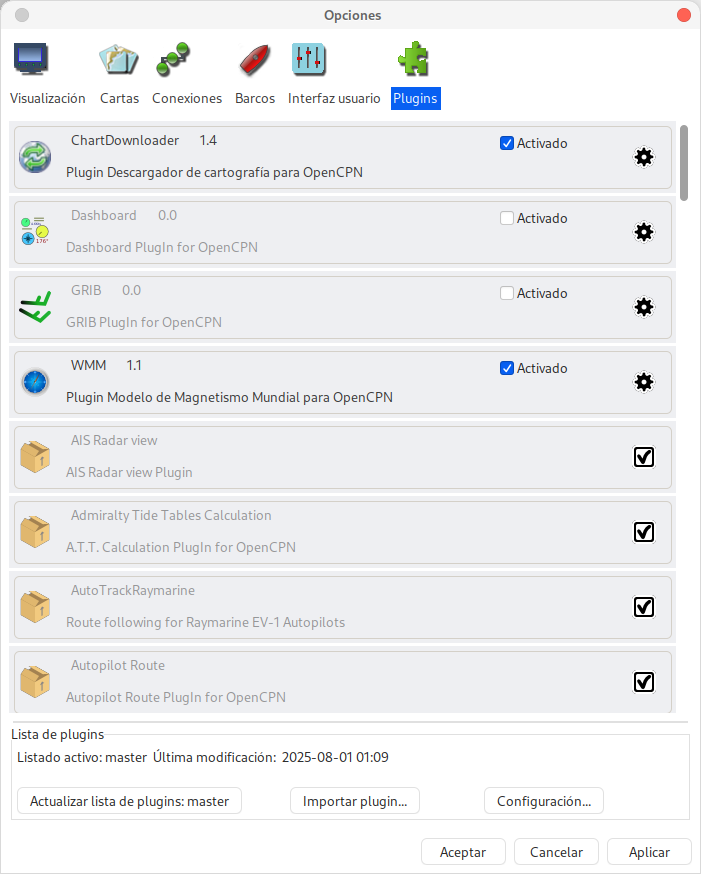Uncheck Activado for ChartDownloader

[x=507, y=143]
